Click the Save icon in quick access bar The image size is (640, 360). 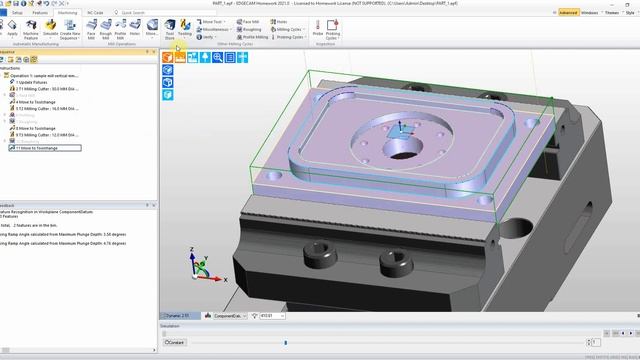(16, 3)
